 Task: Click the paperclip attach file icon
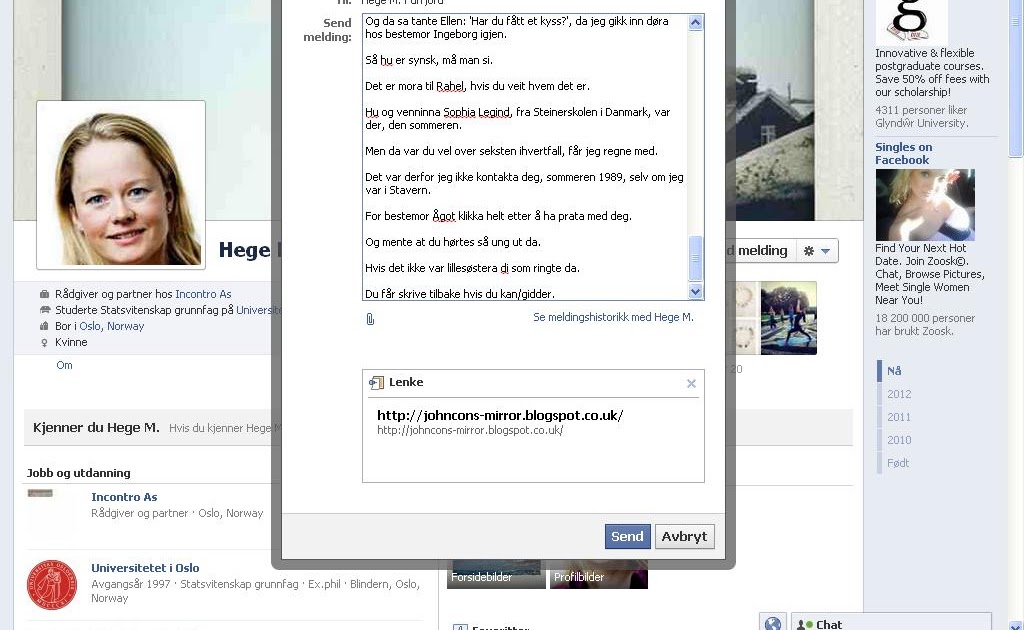point(370,319)
